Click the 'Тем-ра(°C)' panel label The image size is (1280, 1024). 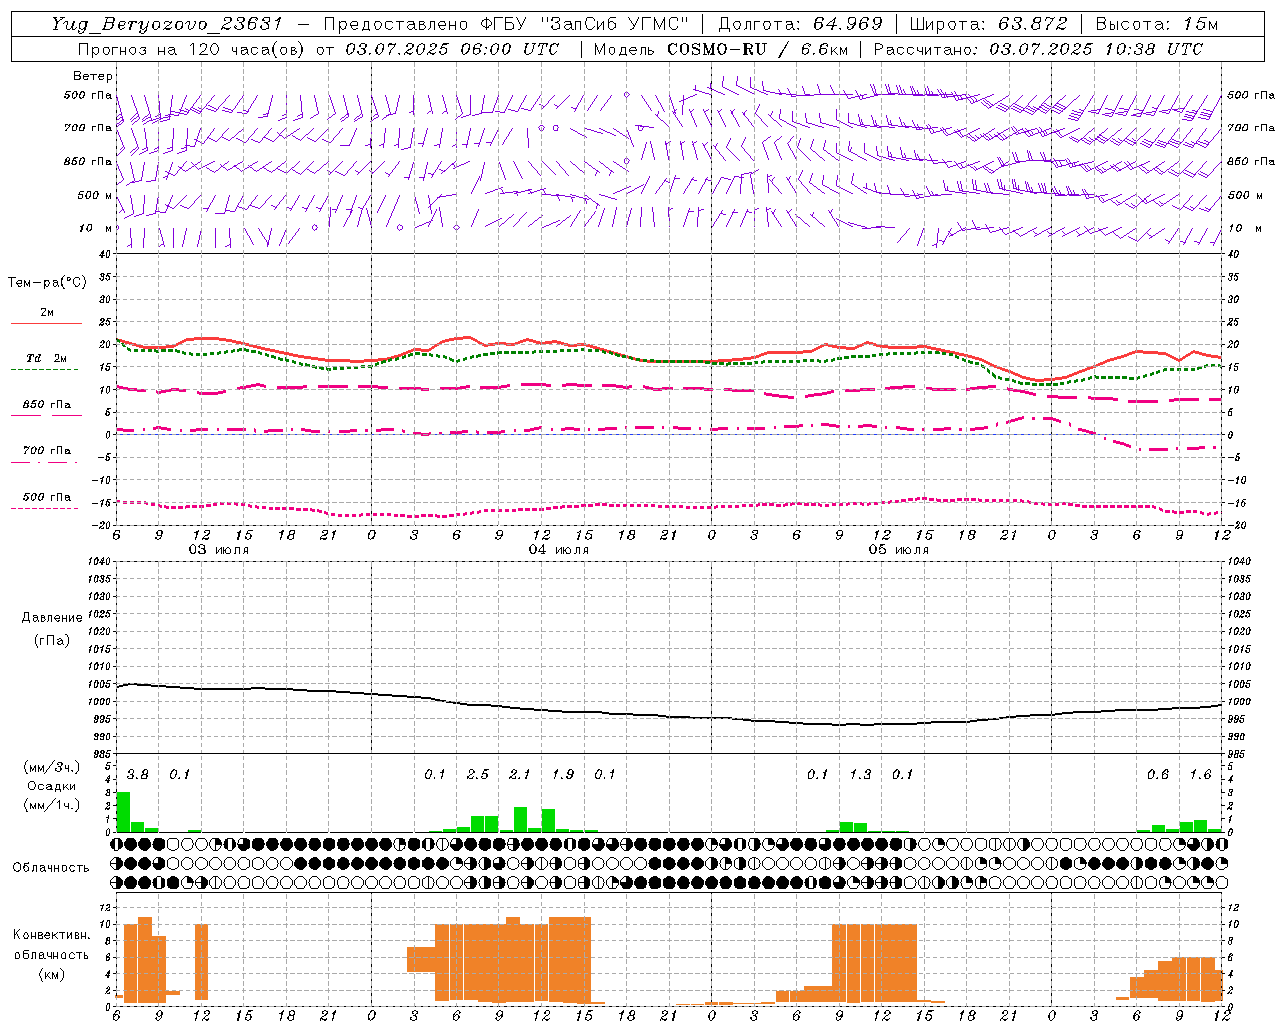(47, 283)
